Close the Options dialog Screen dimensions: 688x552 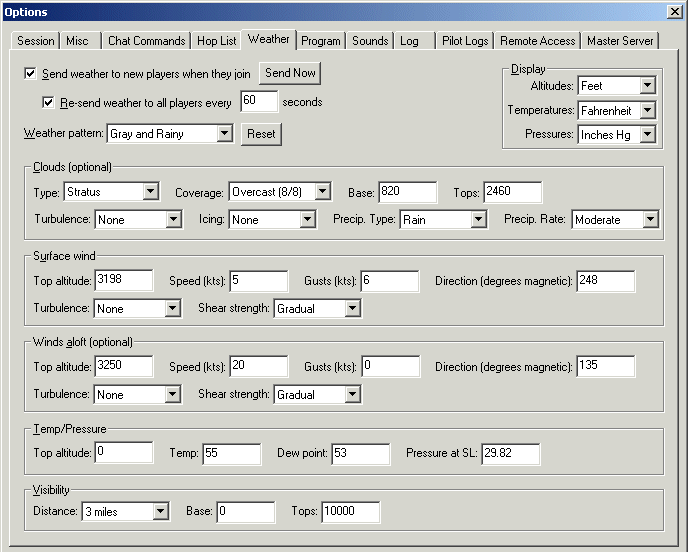tap(674, 11)
